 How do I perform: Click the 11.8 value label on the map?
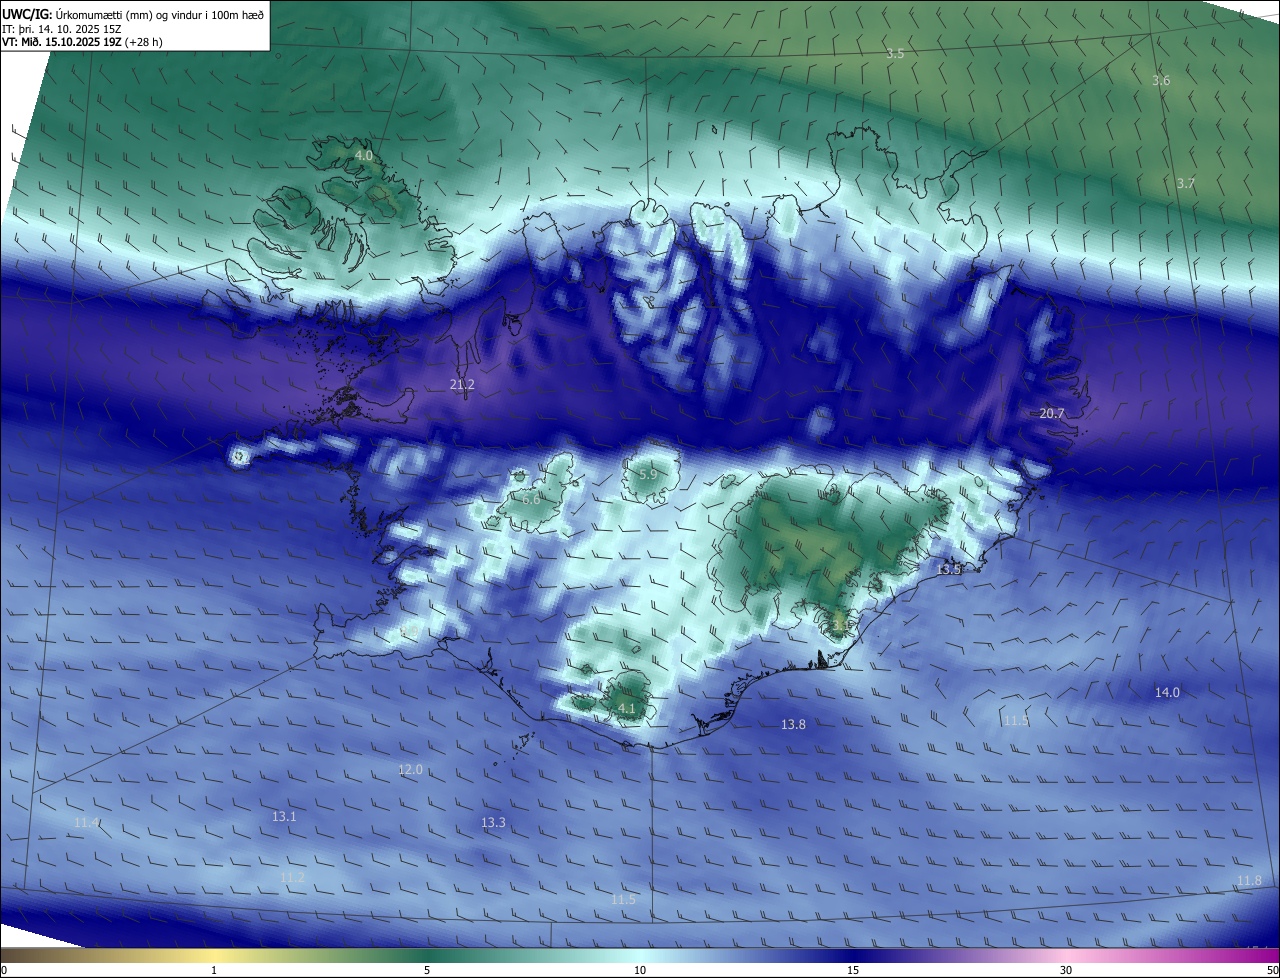click(x=1249, y=880)
